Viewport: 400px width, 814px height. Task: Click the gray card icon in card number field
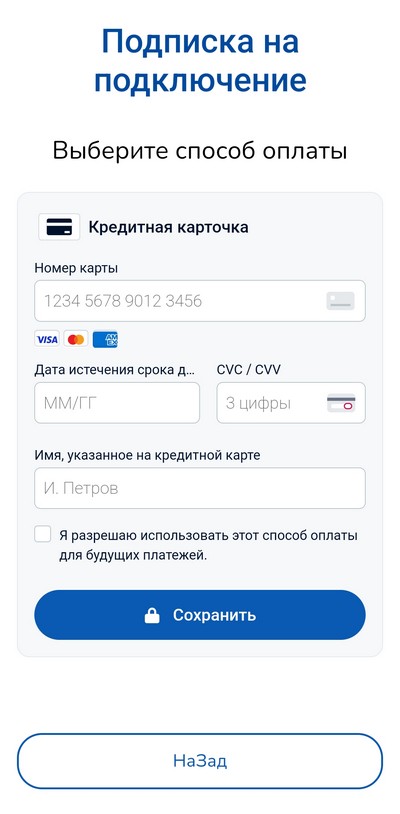[340, 301]
